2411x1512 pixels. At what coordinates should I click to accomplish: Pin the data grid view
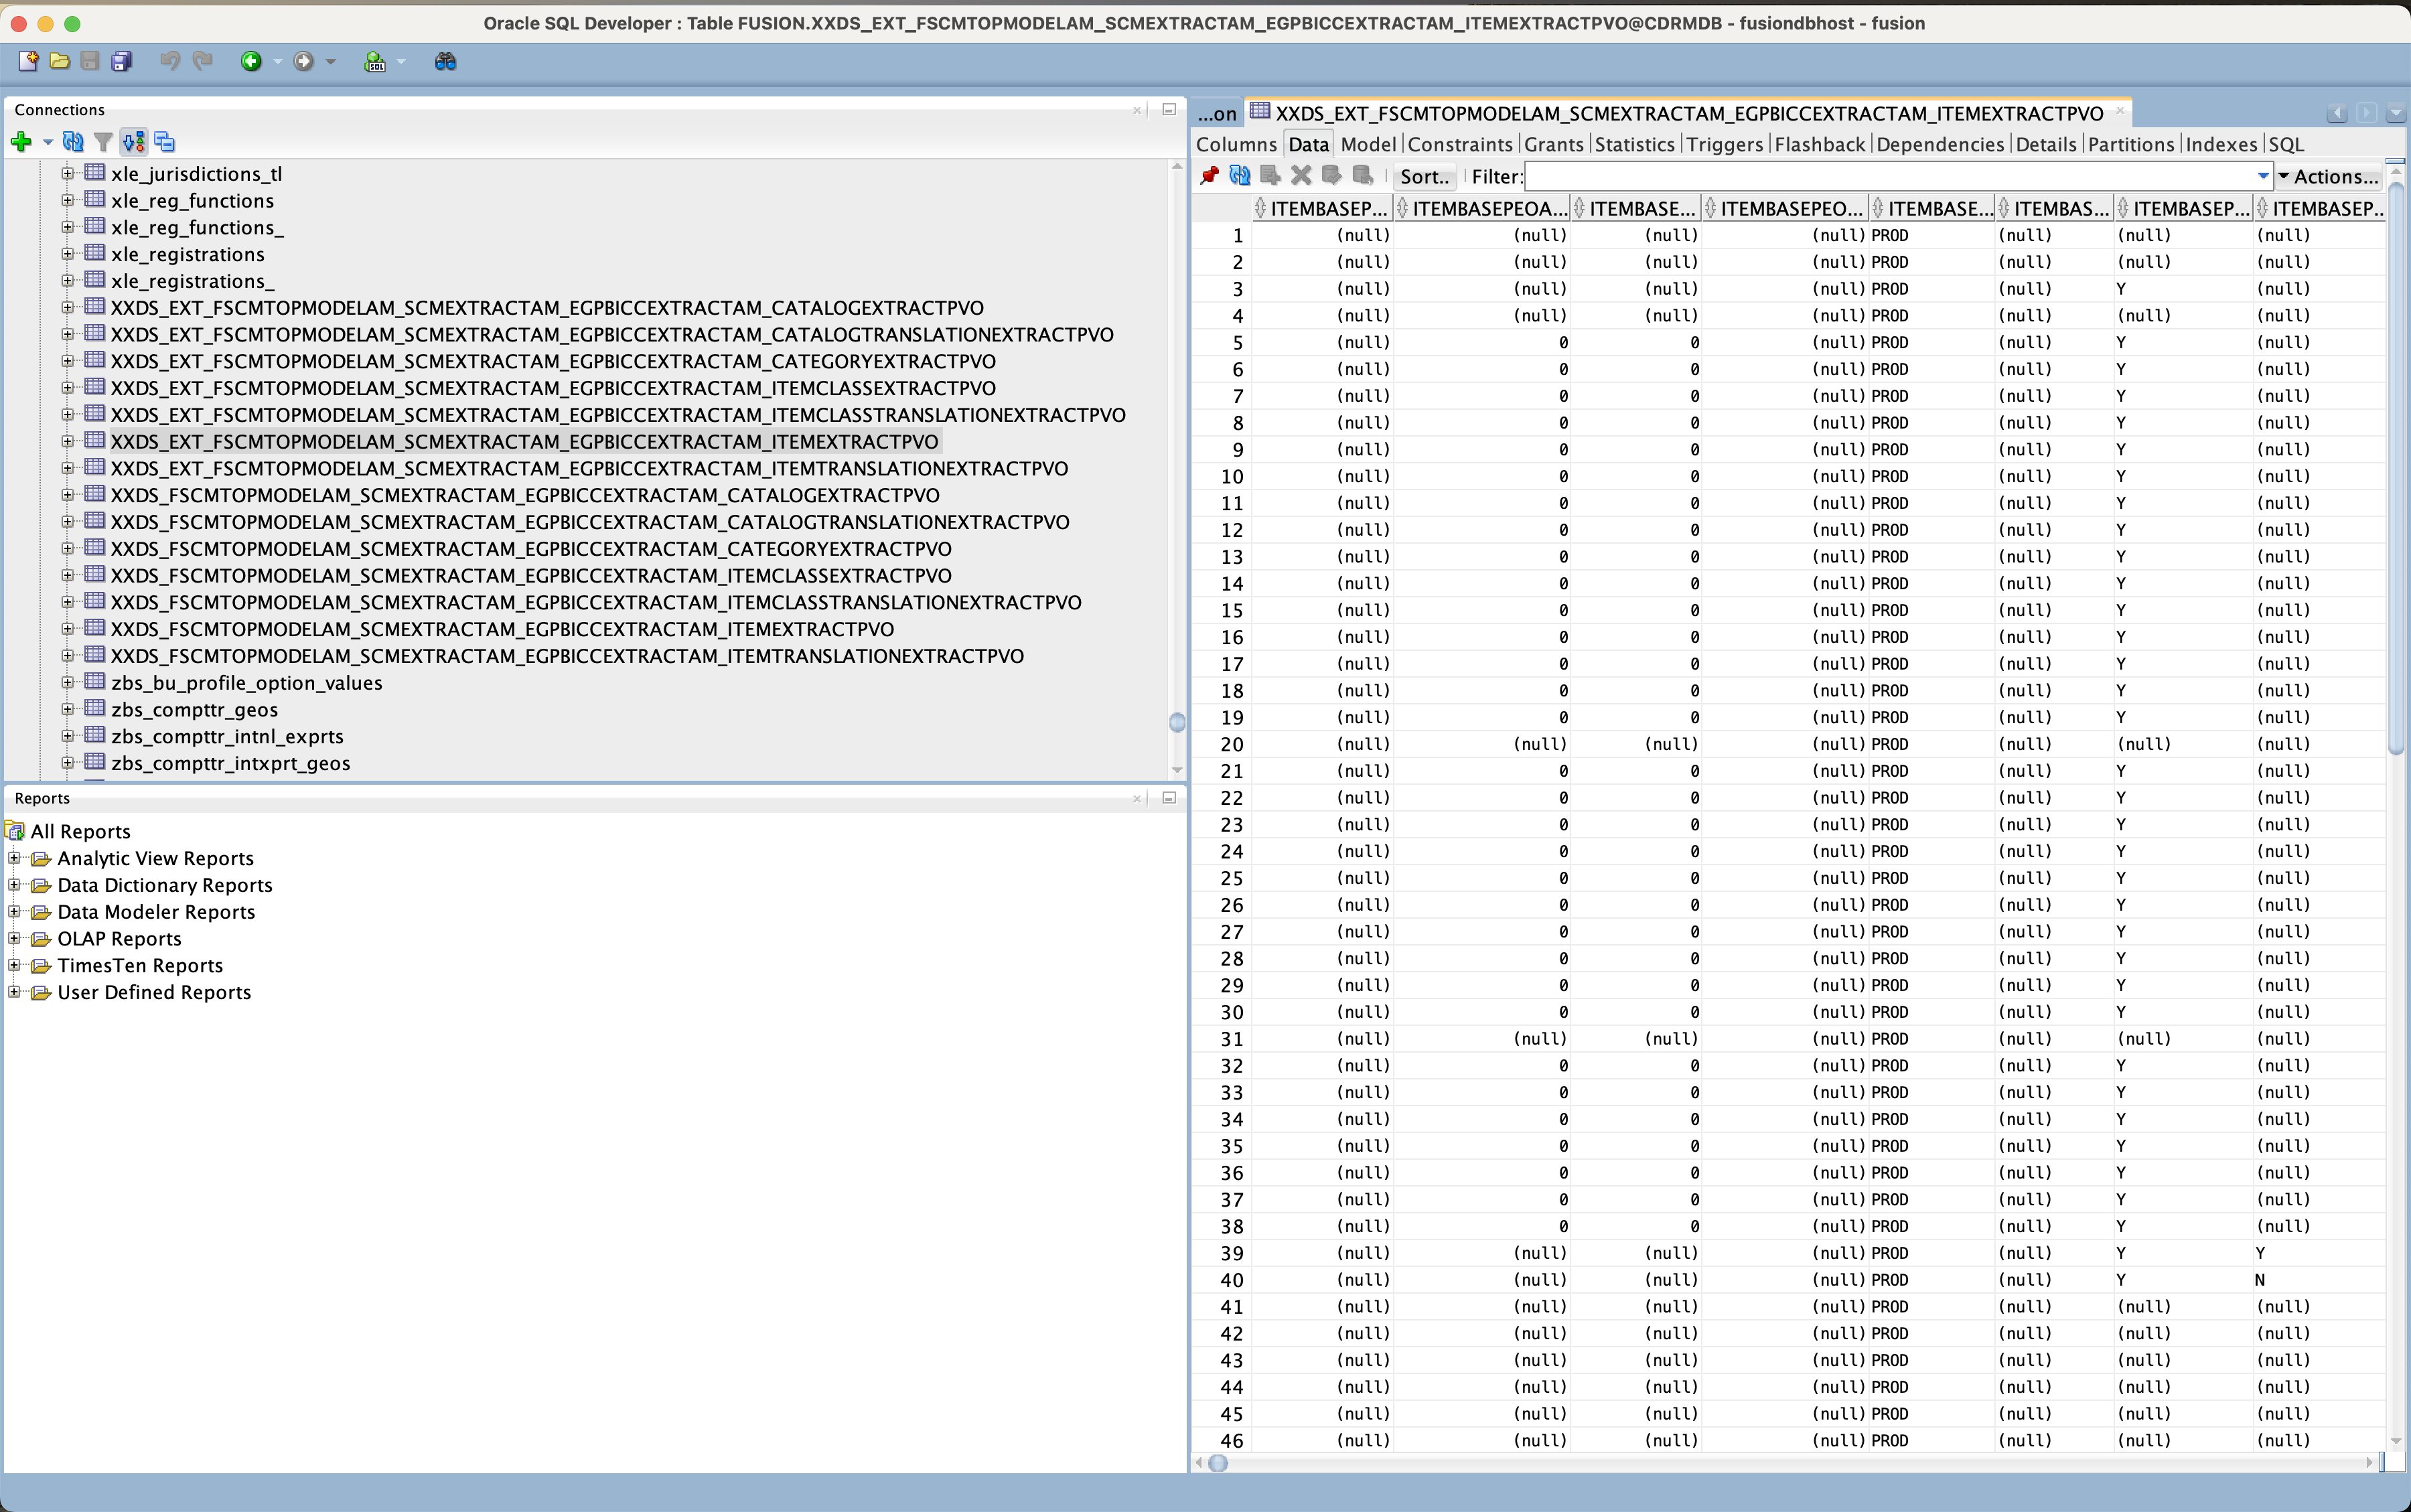[x=1209, y=176]
